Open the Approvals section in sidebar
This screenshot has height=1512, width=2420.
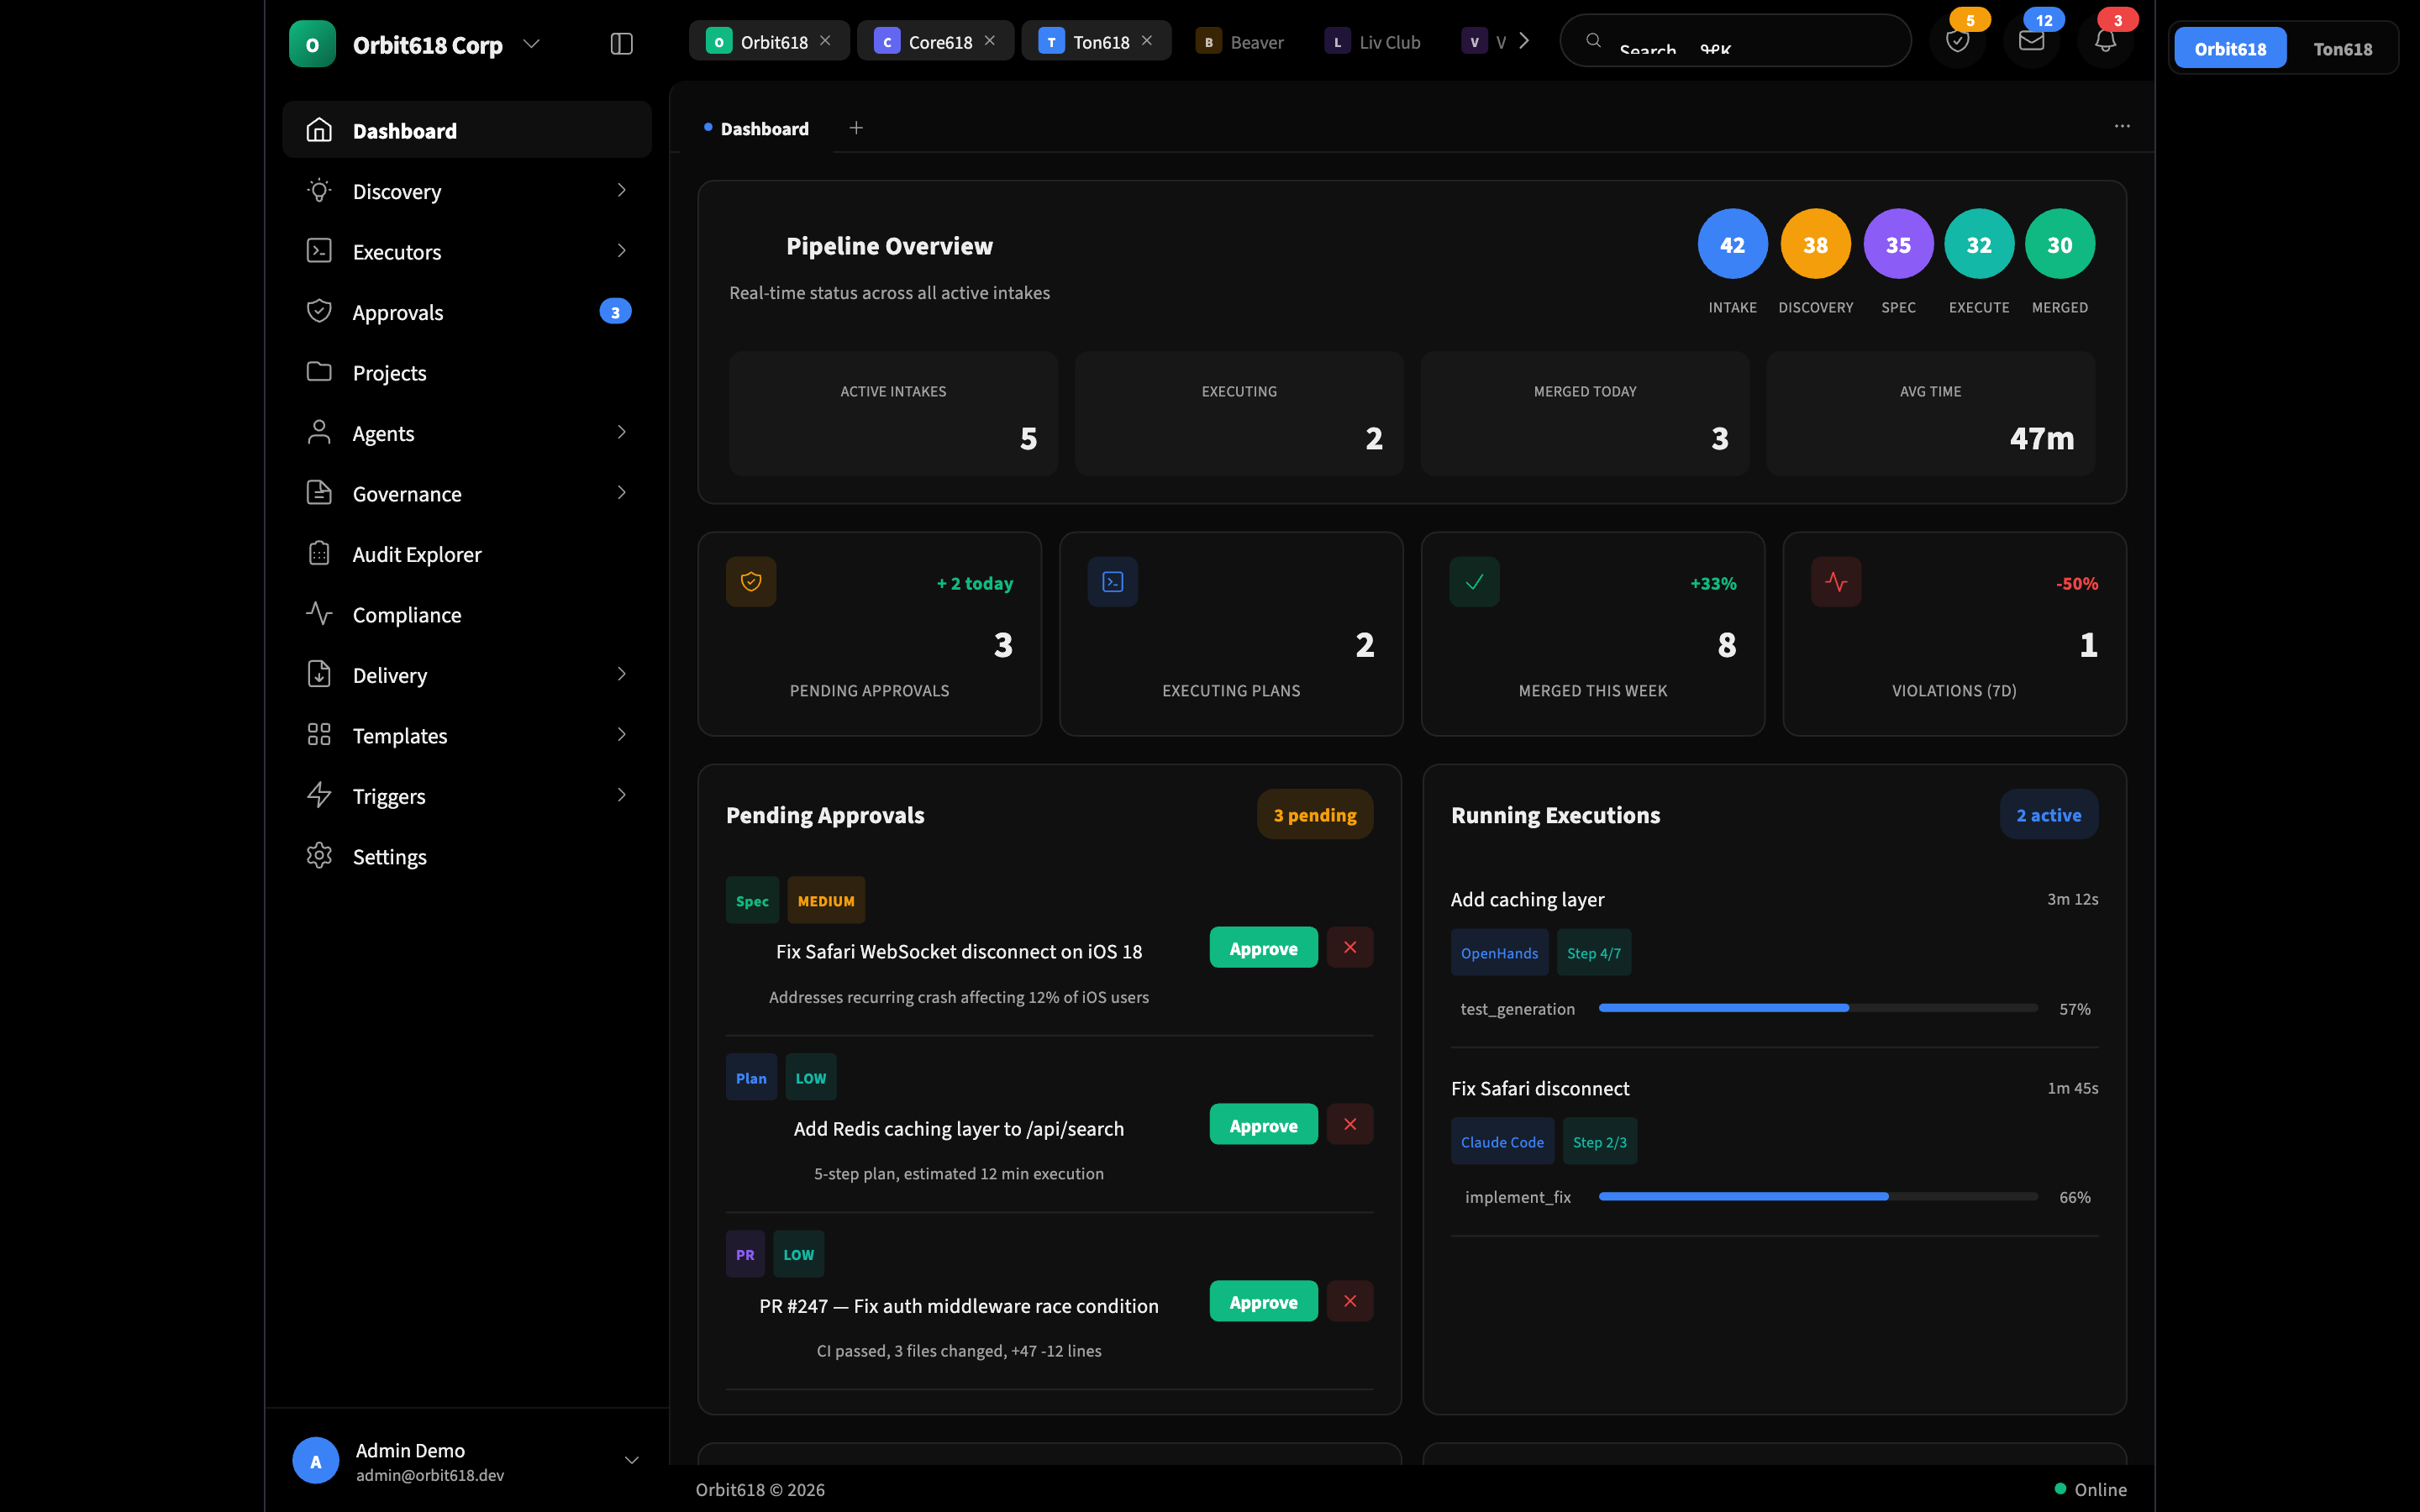point(398,312)
